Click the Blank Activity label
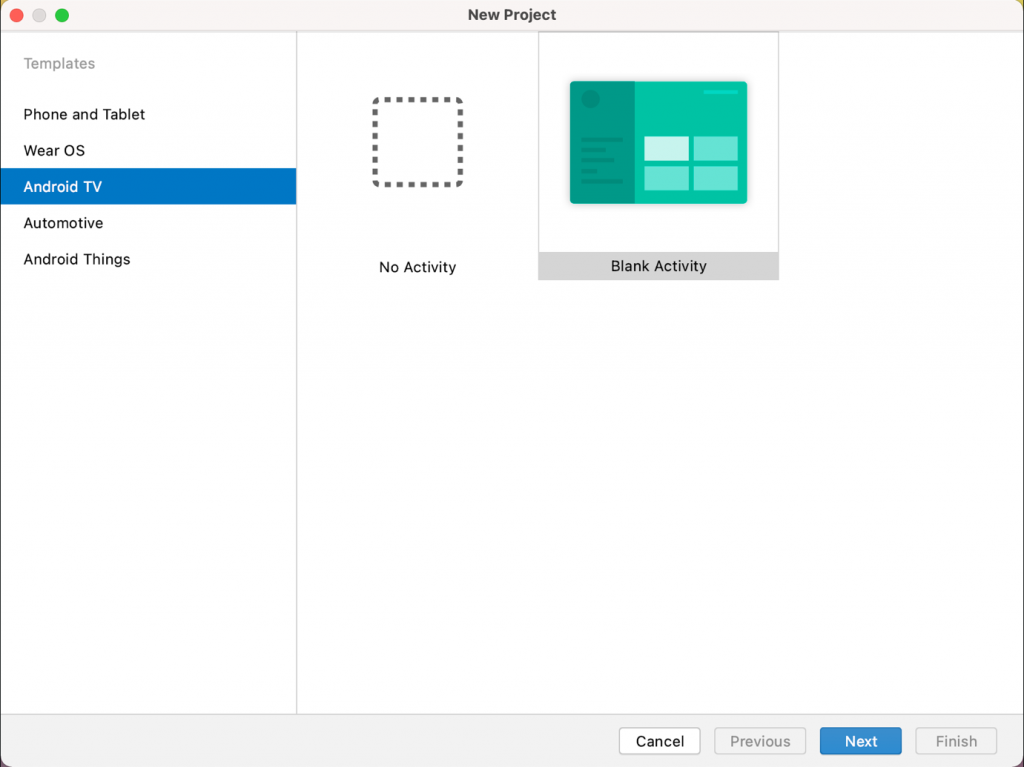Viewport: 1024px width, 767px height. click(x=658, y=266)
